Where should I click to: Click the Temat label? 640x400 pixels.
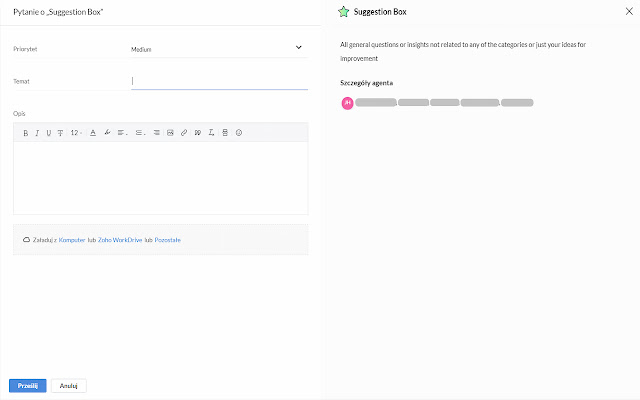(21, 82)
